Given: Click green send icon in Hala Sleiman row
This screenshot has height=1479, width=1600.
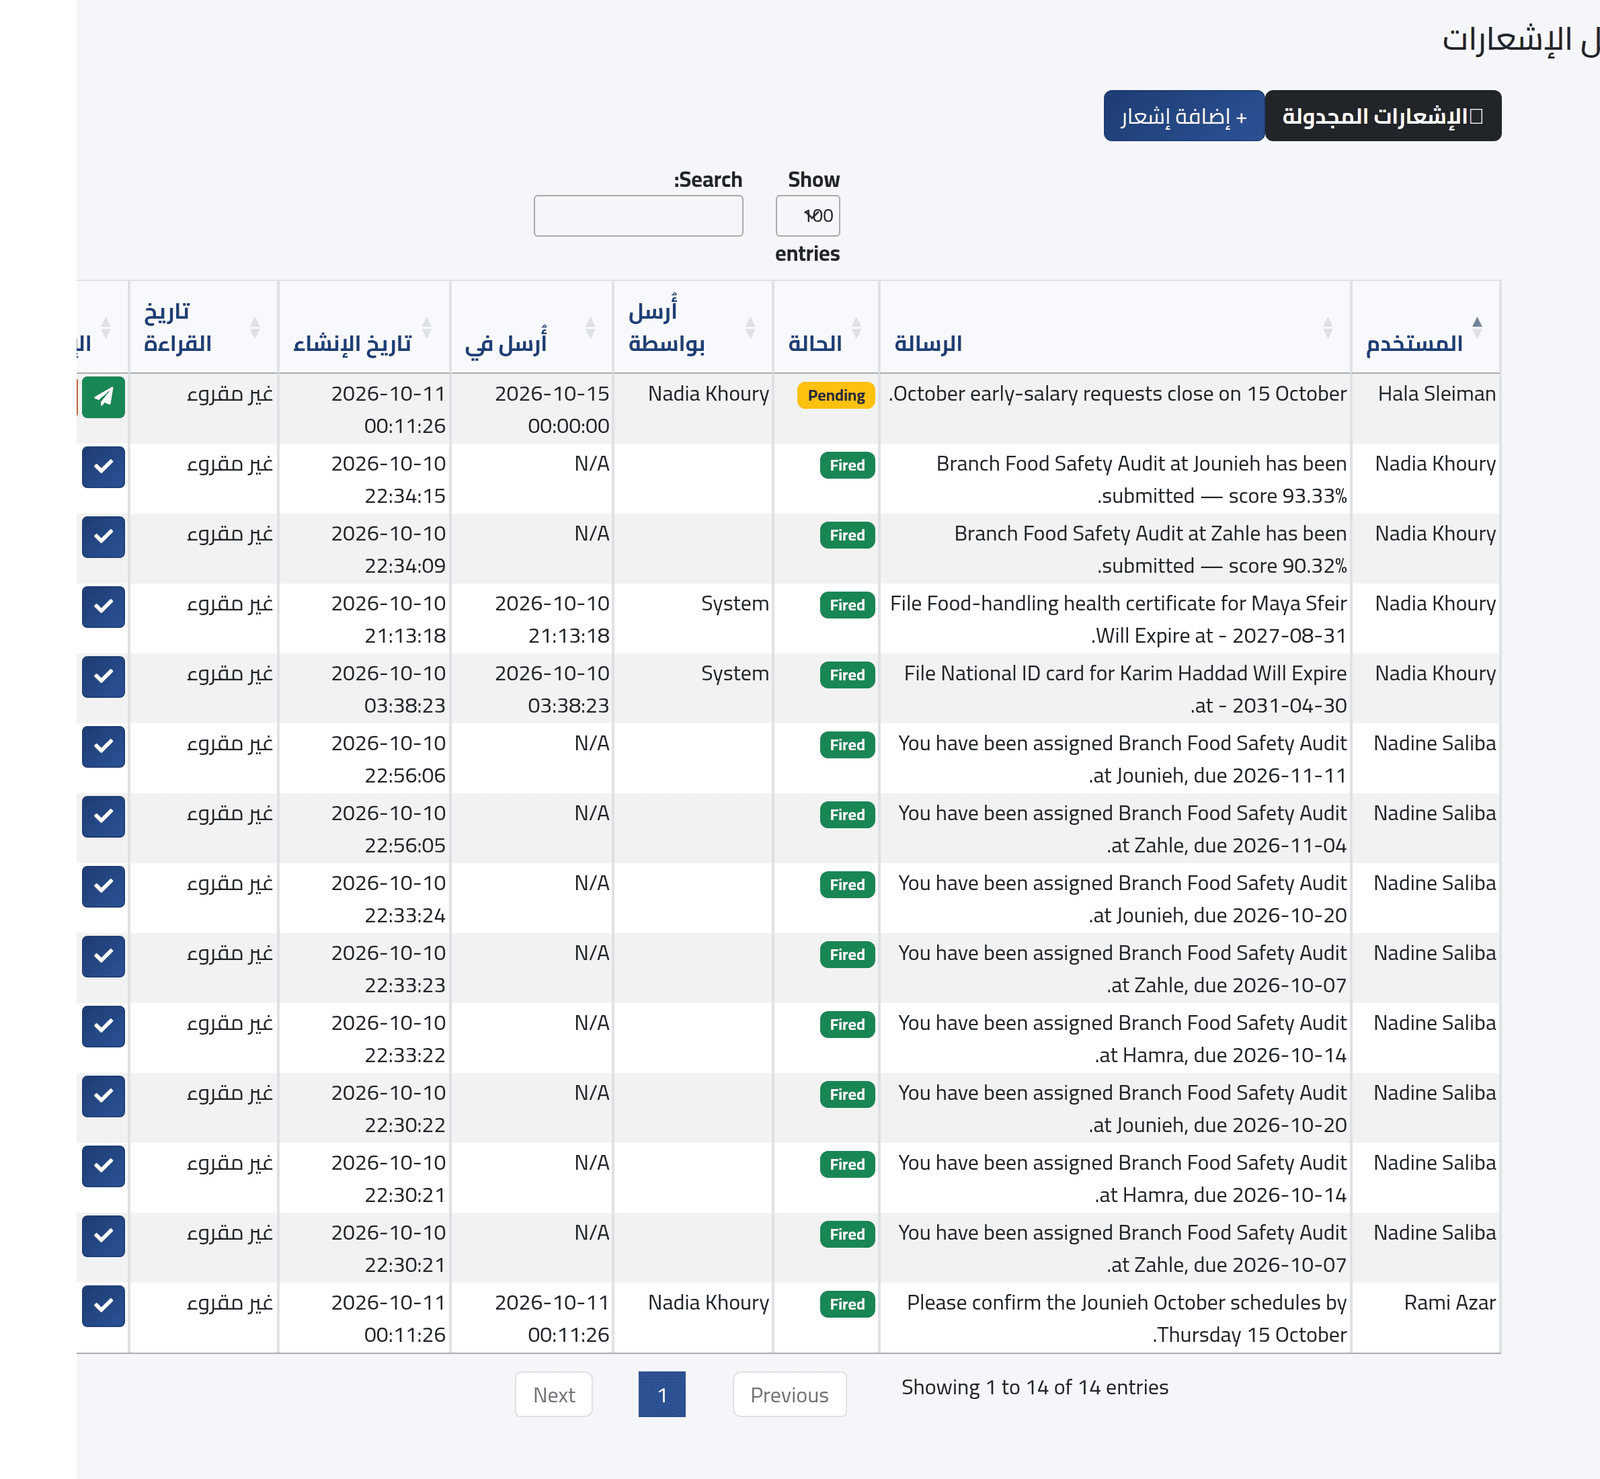Looking at the screenshot, I should click(103, 397).
